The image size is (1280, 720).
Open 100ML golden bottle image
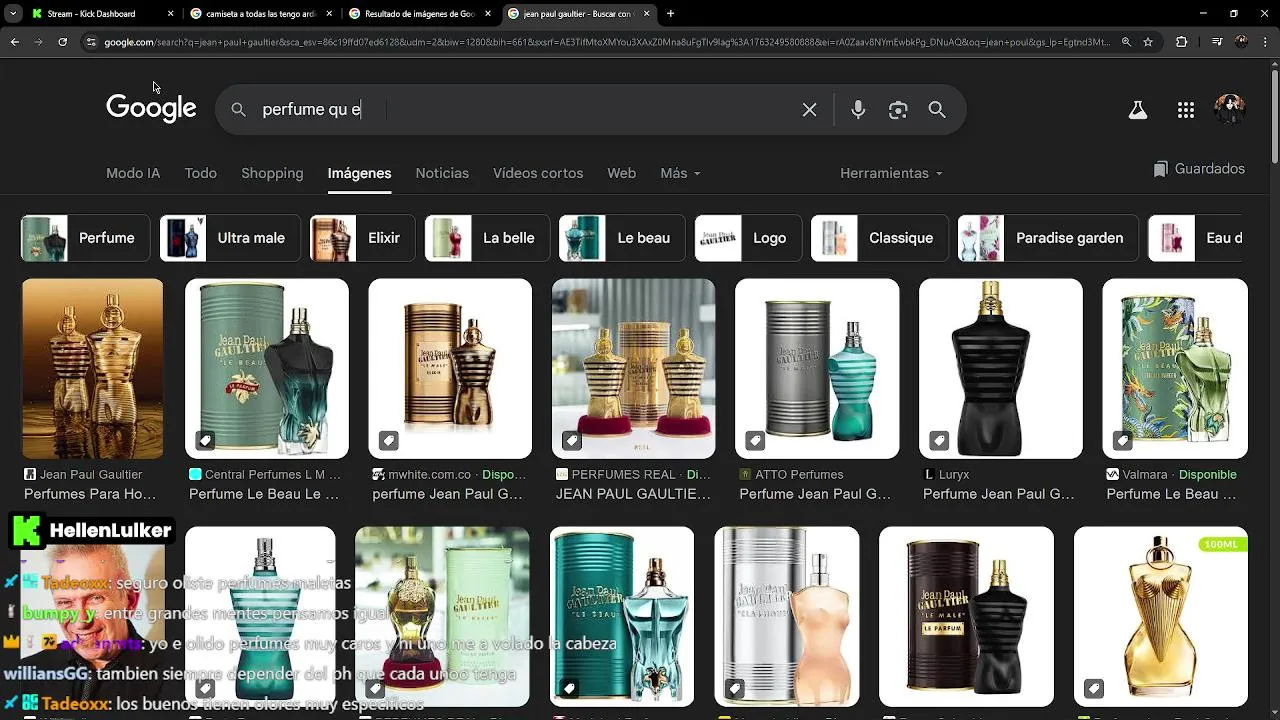tap(1161, 617)
